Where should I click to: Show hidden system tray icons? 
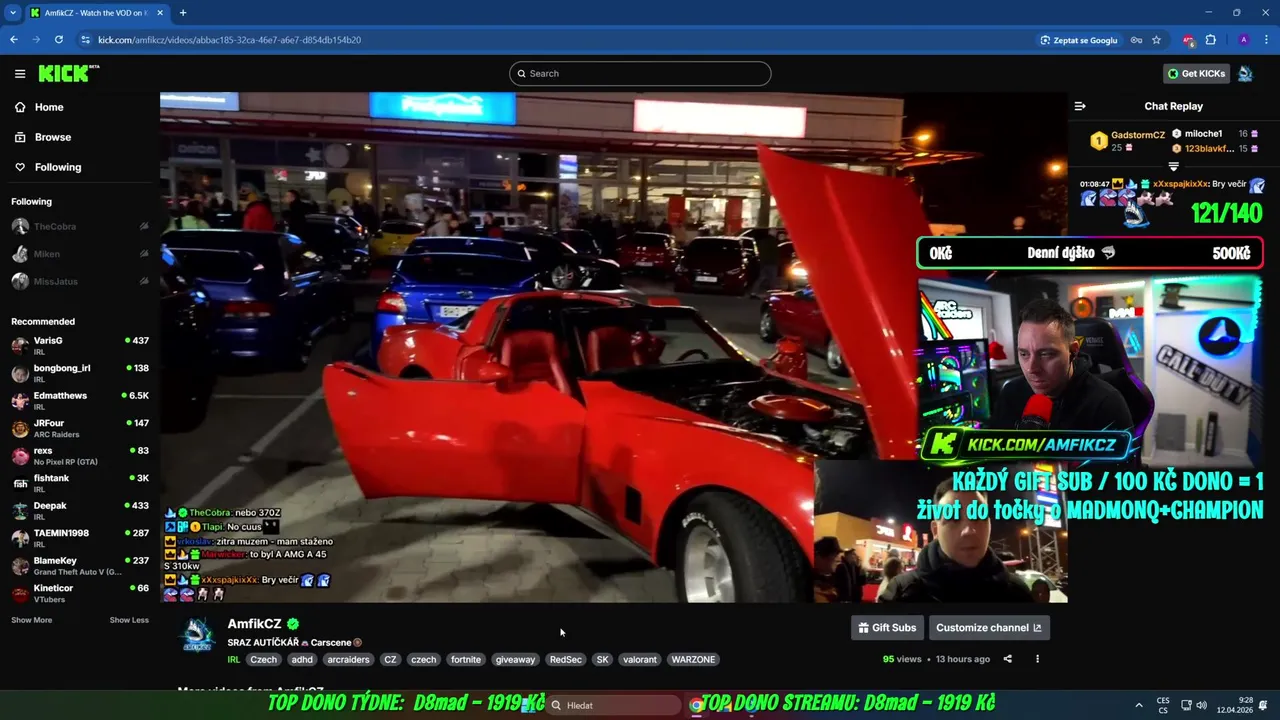click(1138, 705)
